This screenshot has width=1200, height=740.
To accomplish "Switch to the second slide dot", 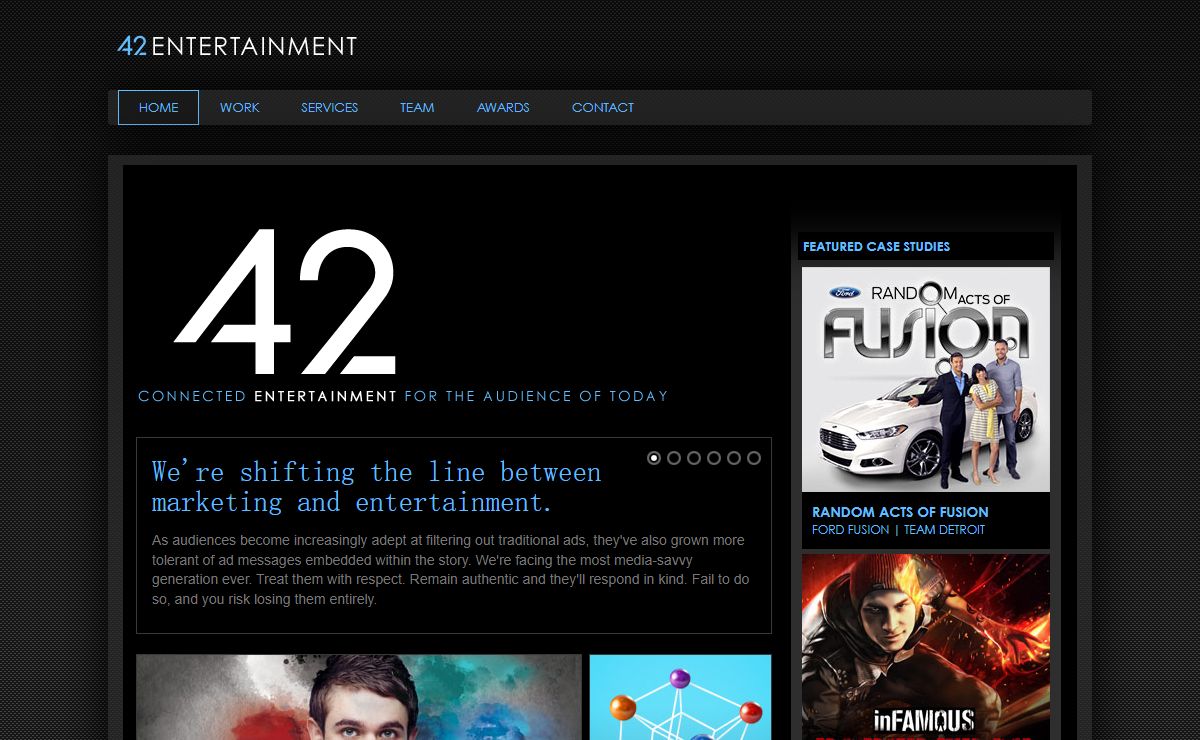I will (674, 458).
